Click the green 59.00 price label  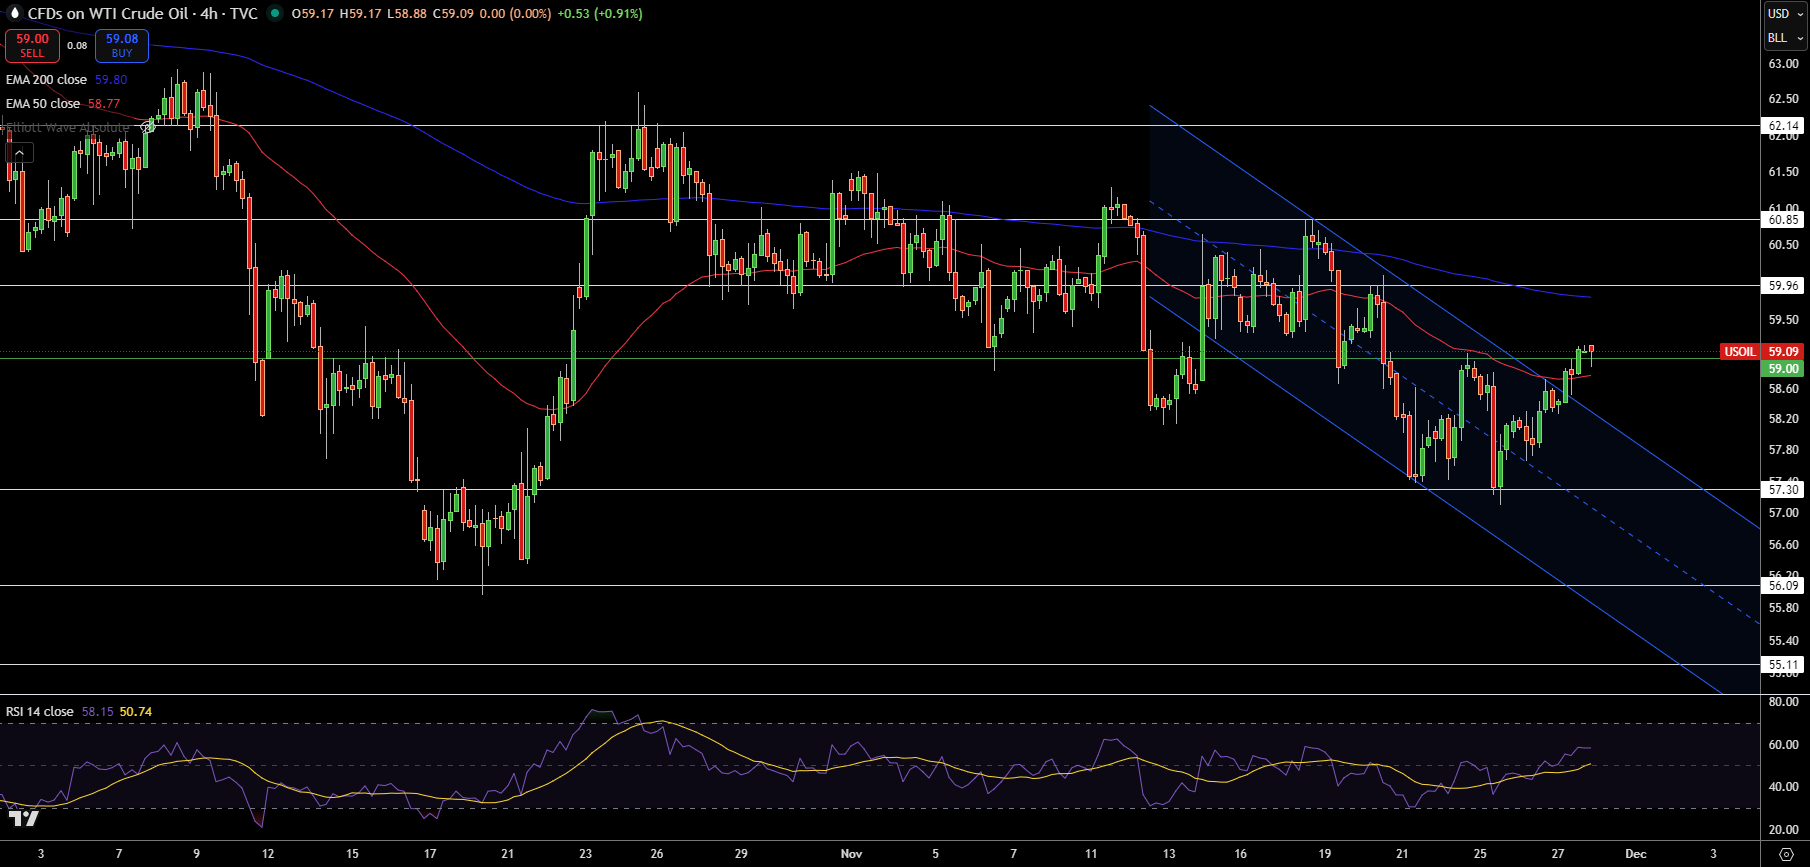coord(1783,369)
